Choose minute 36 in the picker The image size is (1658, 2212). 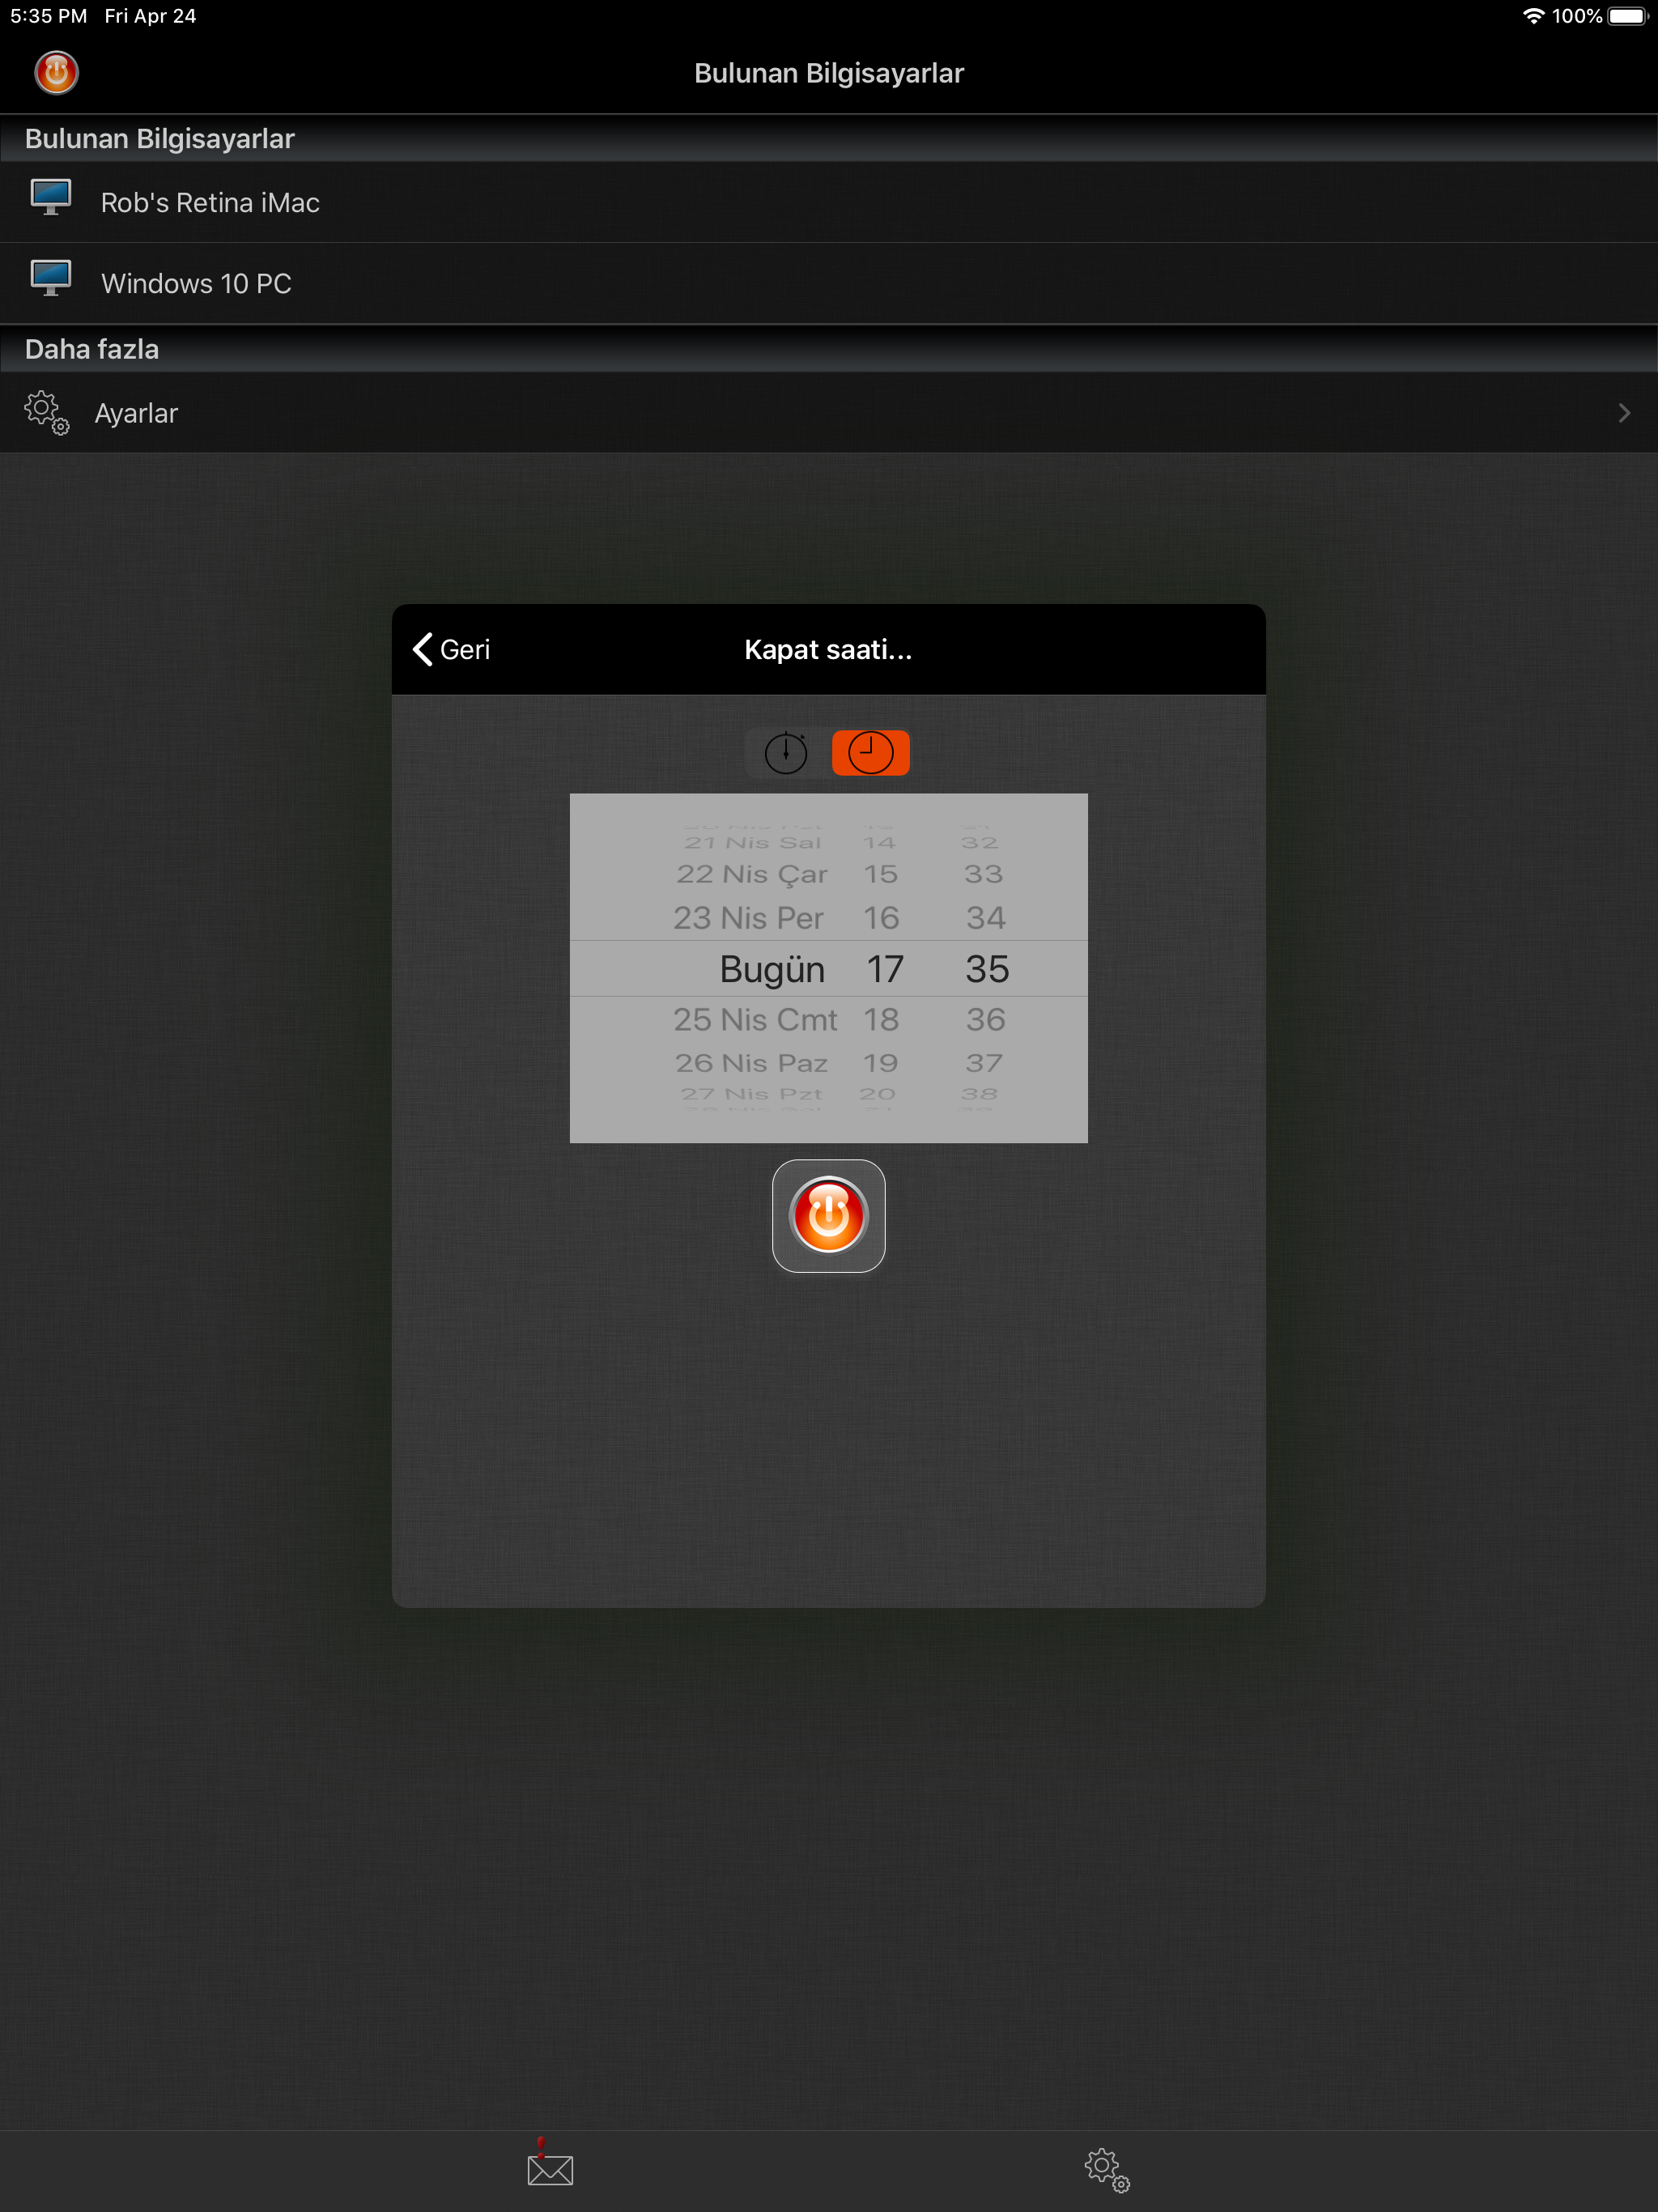pos(985,1019)
